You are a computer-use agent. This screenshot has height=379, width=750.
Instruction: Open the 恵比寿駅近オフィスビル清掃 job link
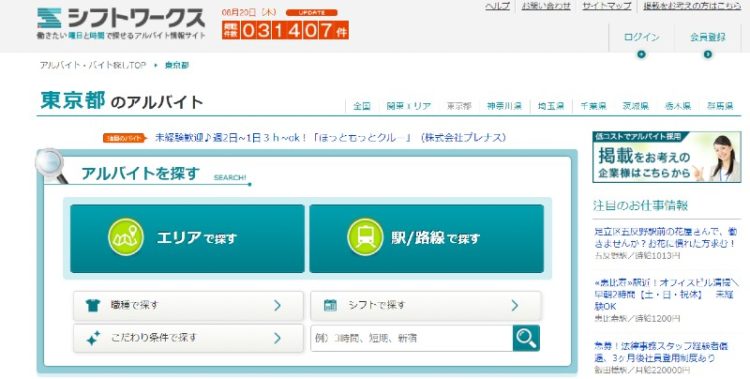[x=666, y=294]
